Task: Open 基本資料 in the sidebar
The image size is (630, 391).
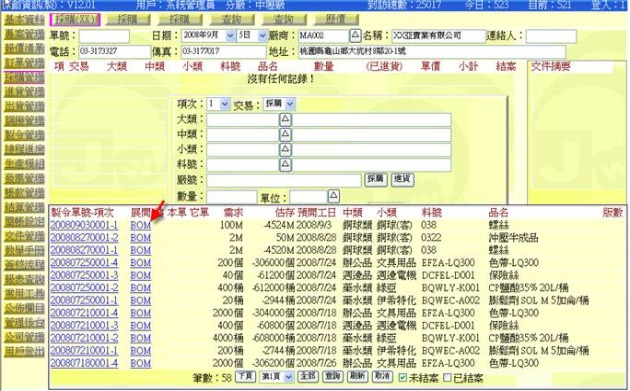Action: tap(25, 20)
